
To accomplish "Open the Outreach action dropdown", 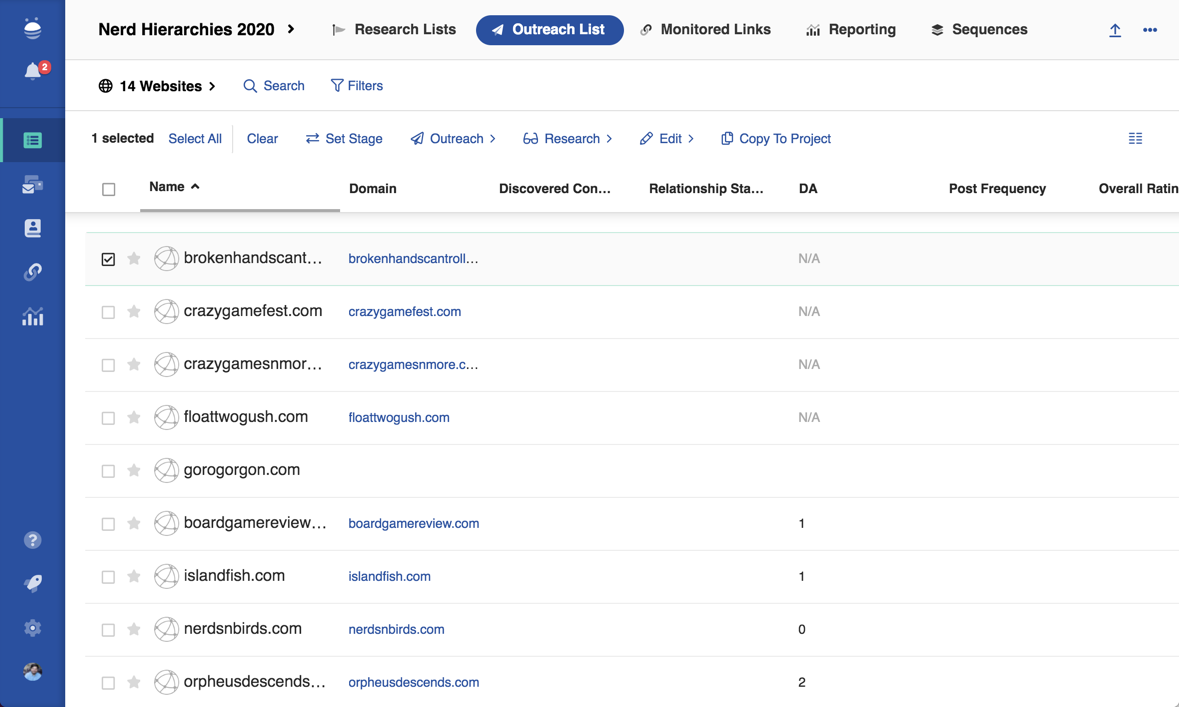I will [x=453, y=139].
